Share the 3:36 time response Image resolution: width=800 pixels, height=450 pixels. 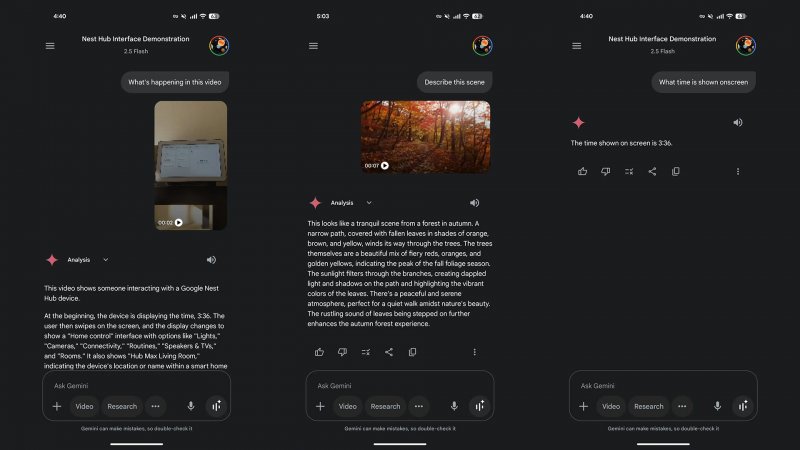click(652, 171)
